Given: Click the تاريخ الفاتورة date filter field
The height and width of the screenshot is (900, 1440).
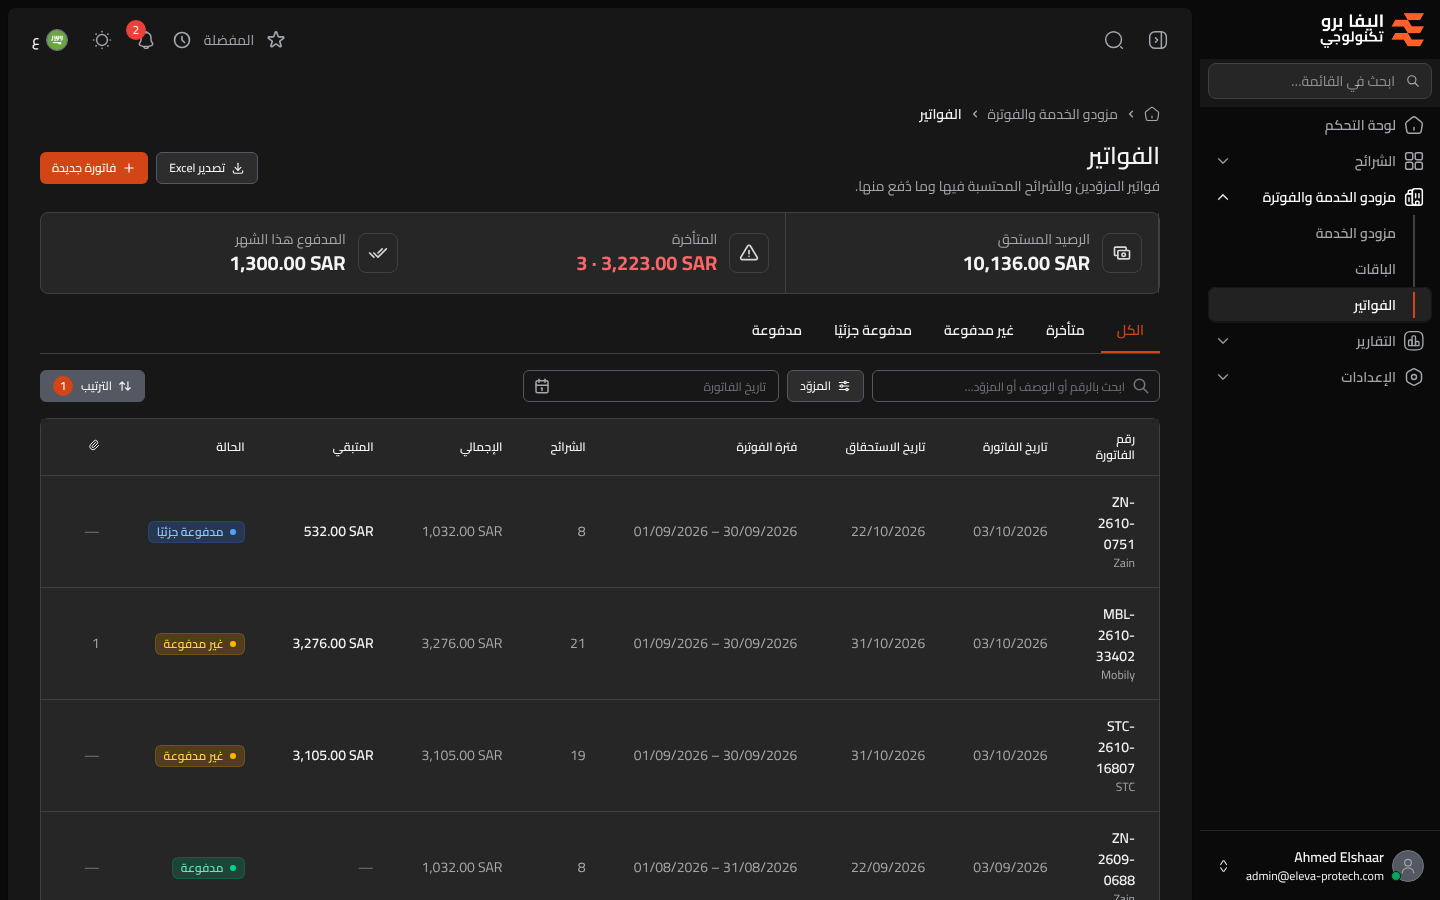Looking at the screenshot, I should (651, 386).
